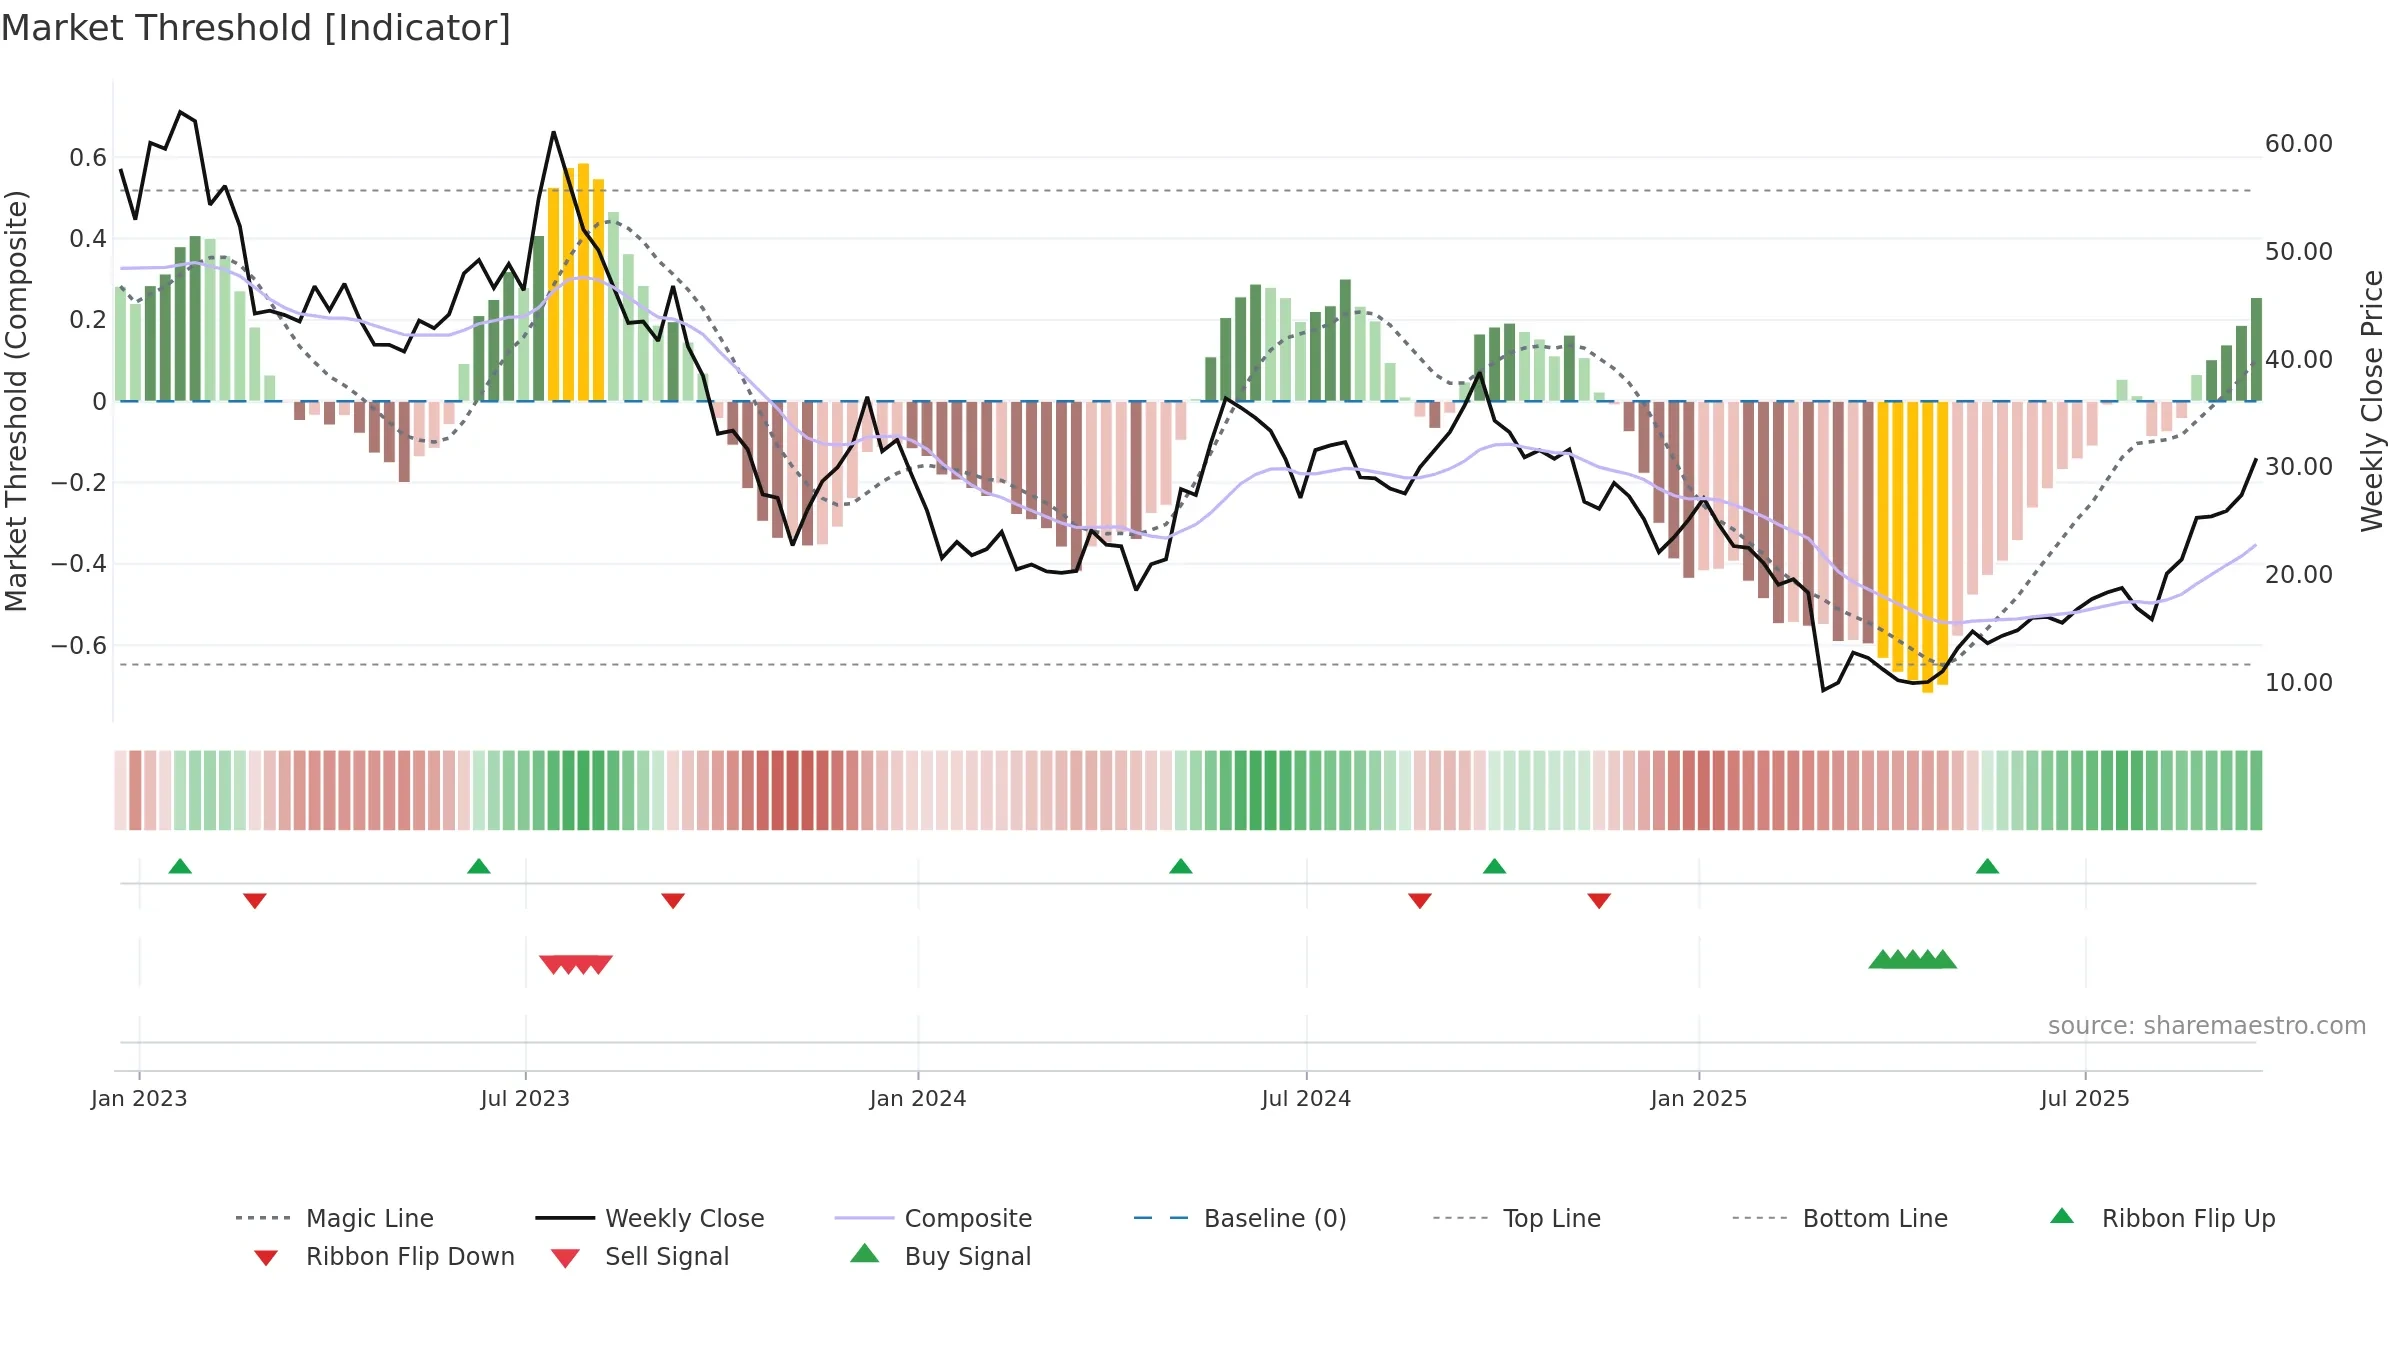The image size is (2400, 1350).
Task: Click the Buy Signal triangle icon in legend
Action: (864, 1253)
